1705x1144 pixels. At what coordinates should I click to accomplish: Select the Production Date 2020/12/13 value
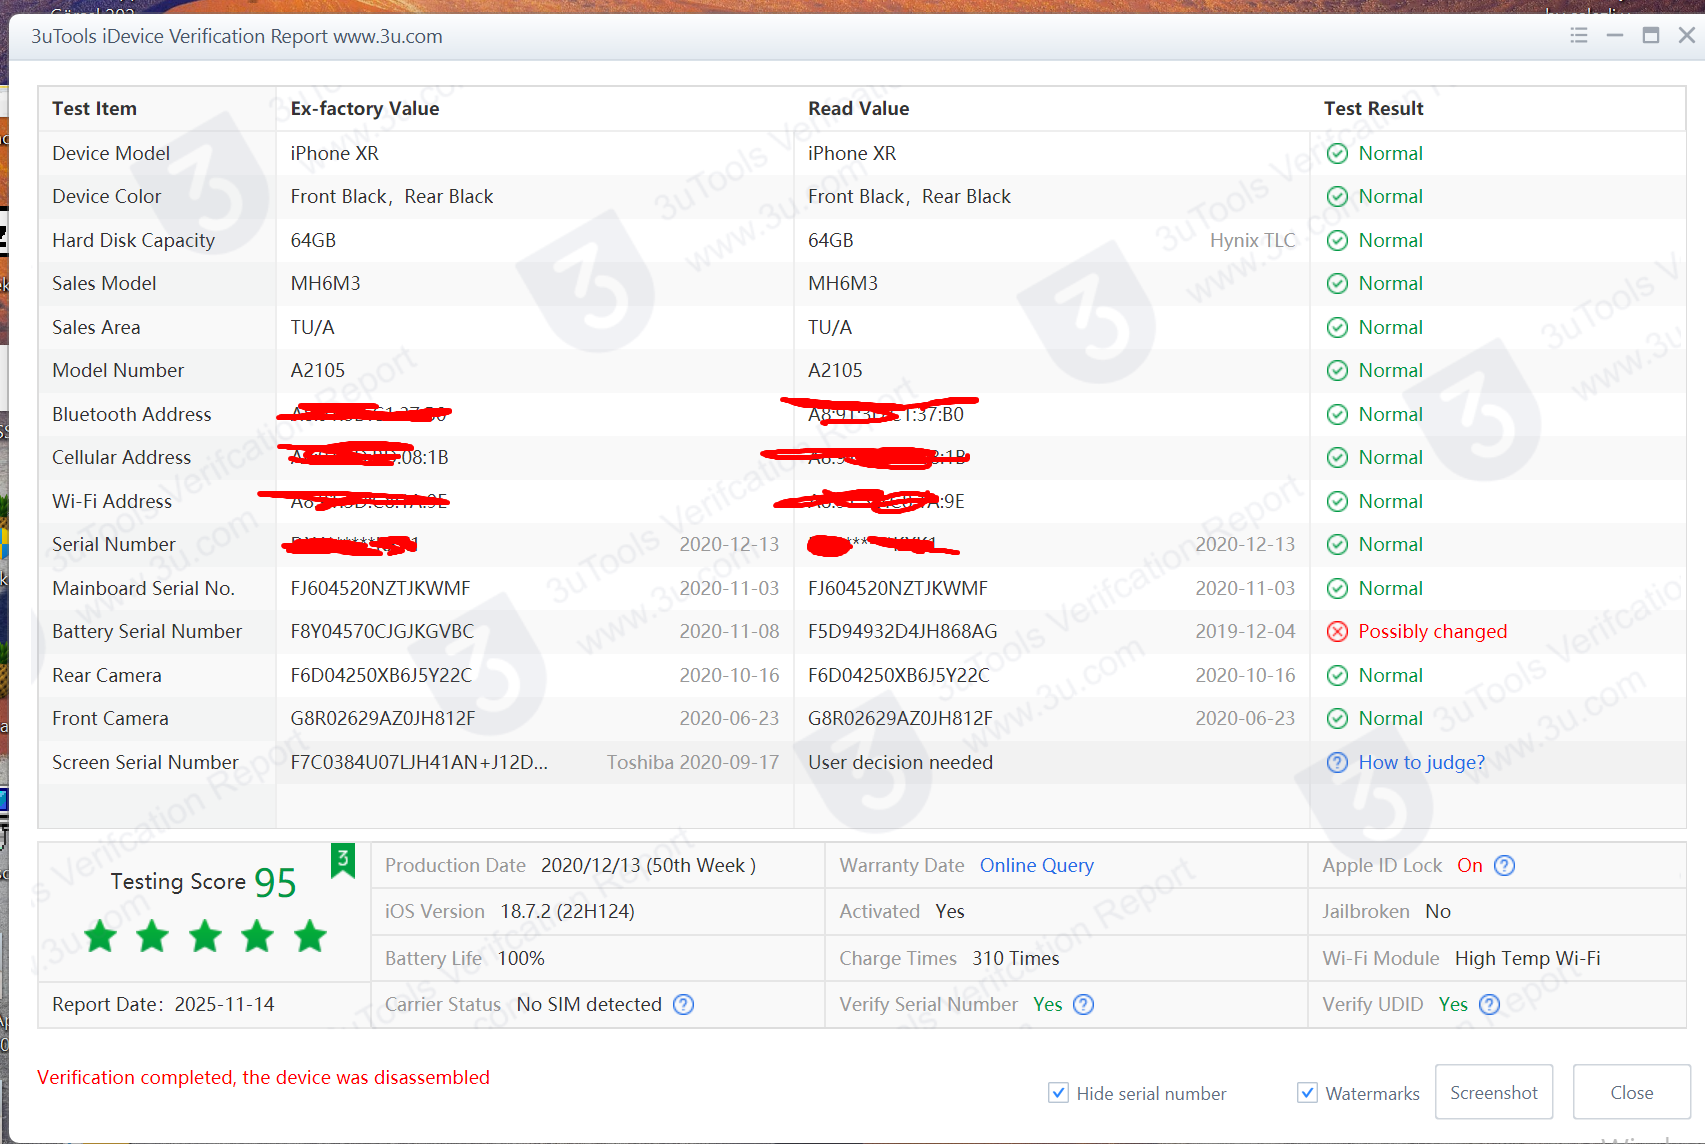[648, 866]
